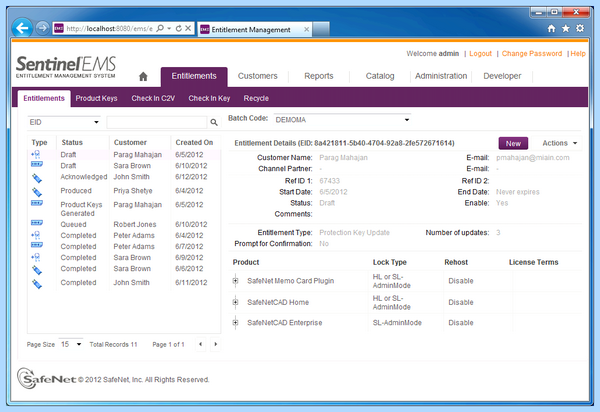
Task: Expand the SafeNet Memo Card Plugin product
Action: coord(235,281)
